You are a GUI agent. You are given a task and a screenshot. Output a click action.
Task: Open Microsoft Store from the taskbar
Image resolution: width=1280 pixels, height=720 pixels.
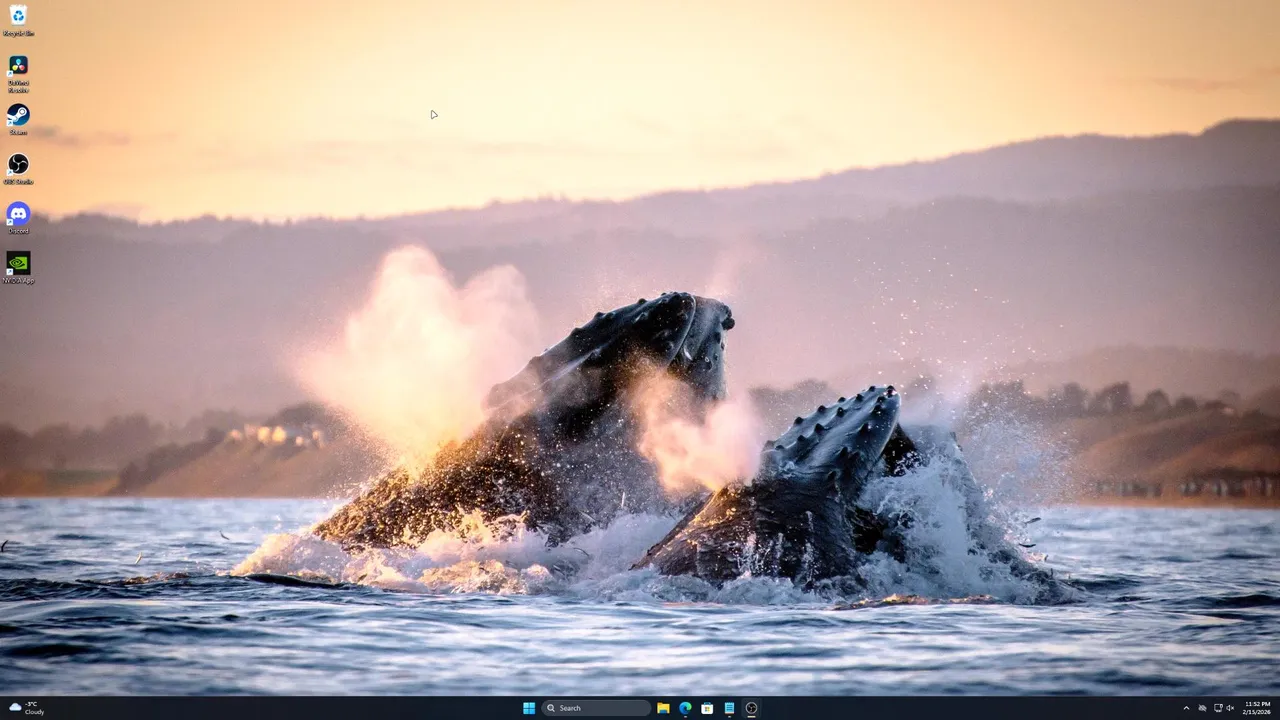click(x=707, y=708)
